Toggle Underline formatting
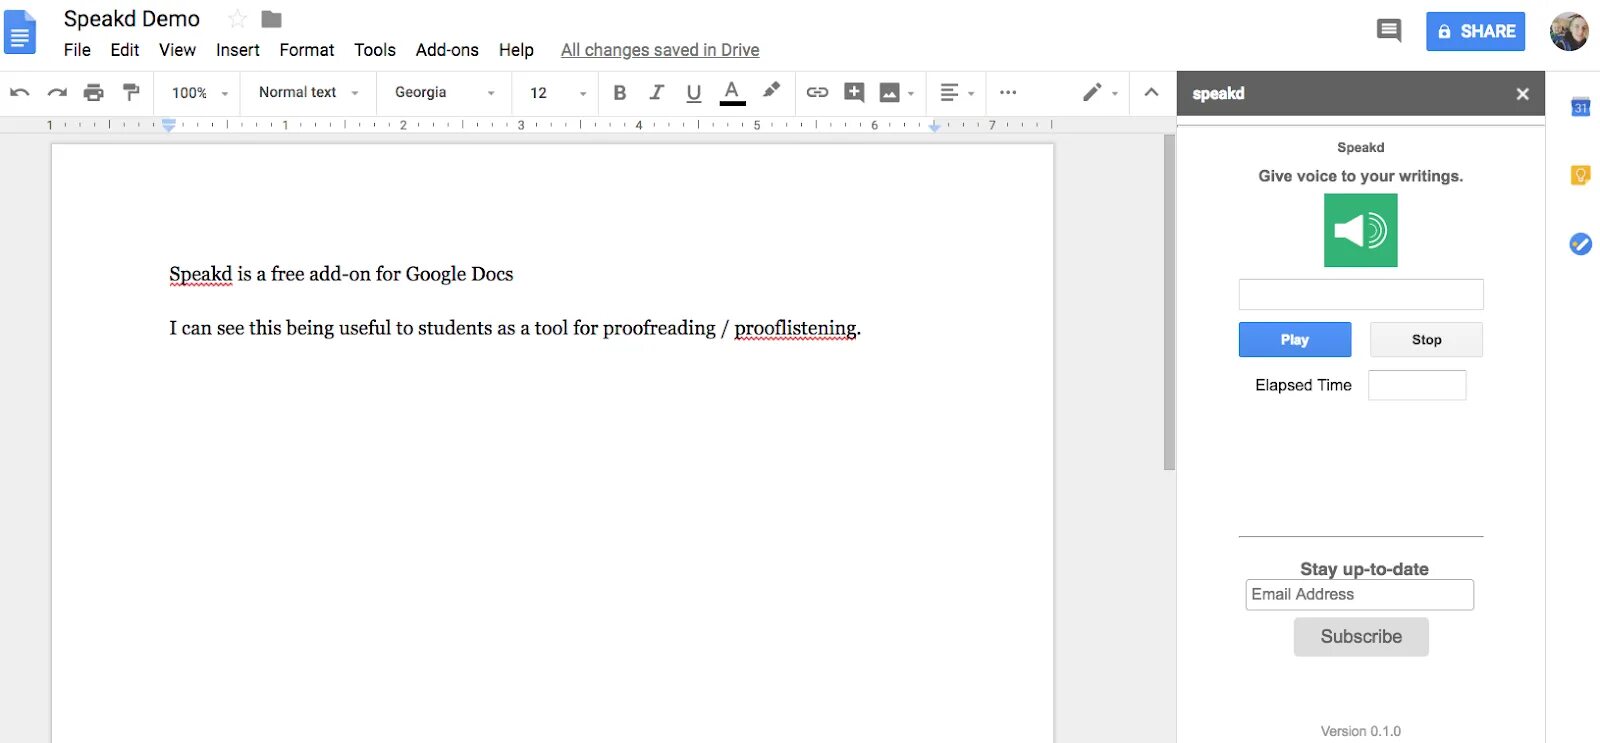 tap(694, 93)
